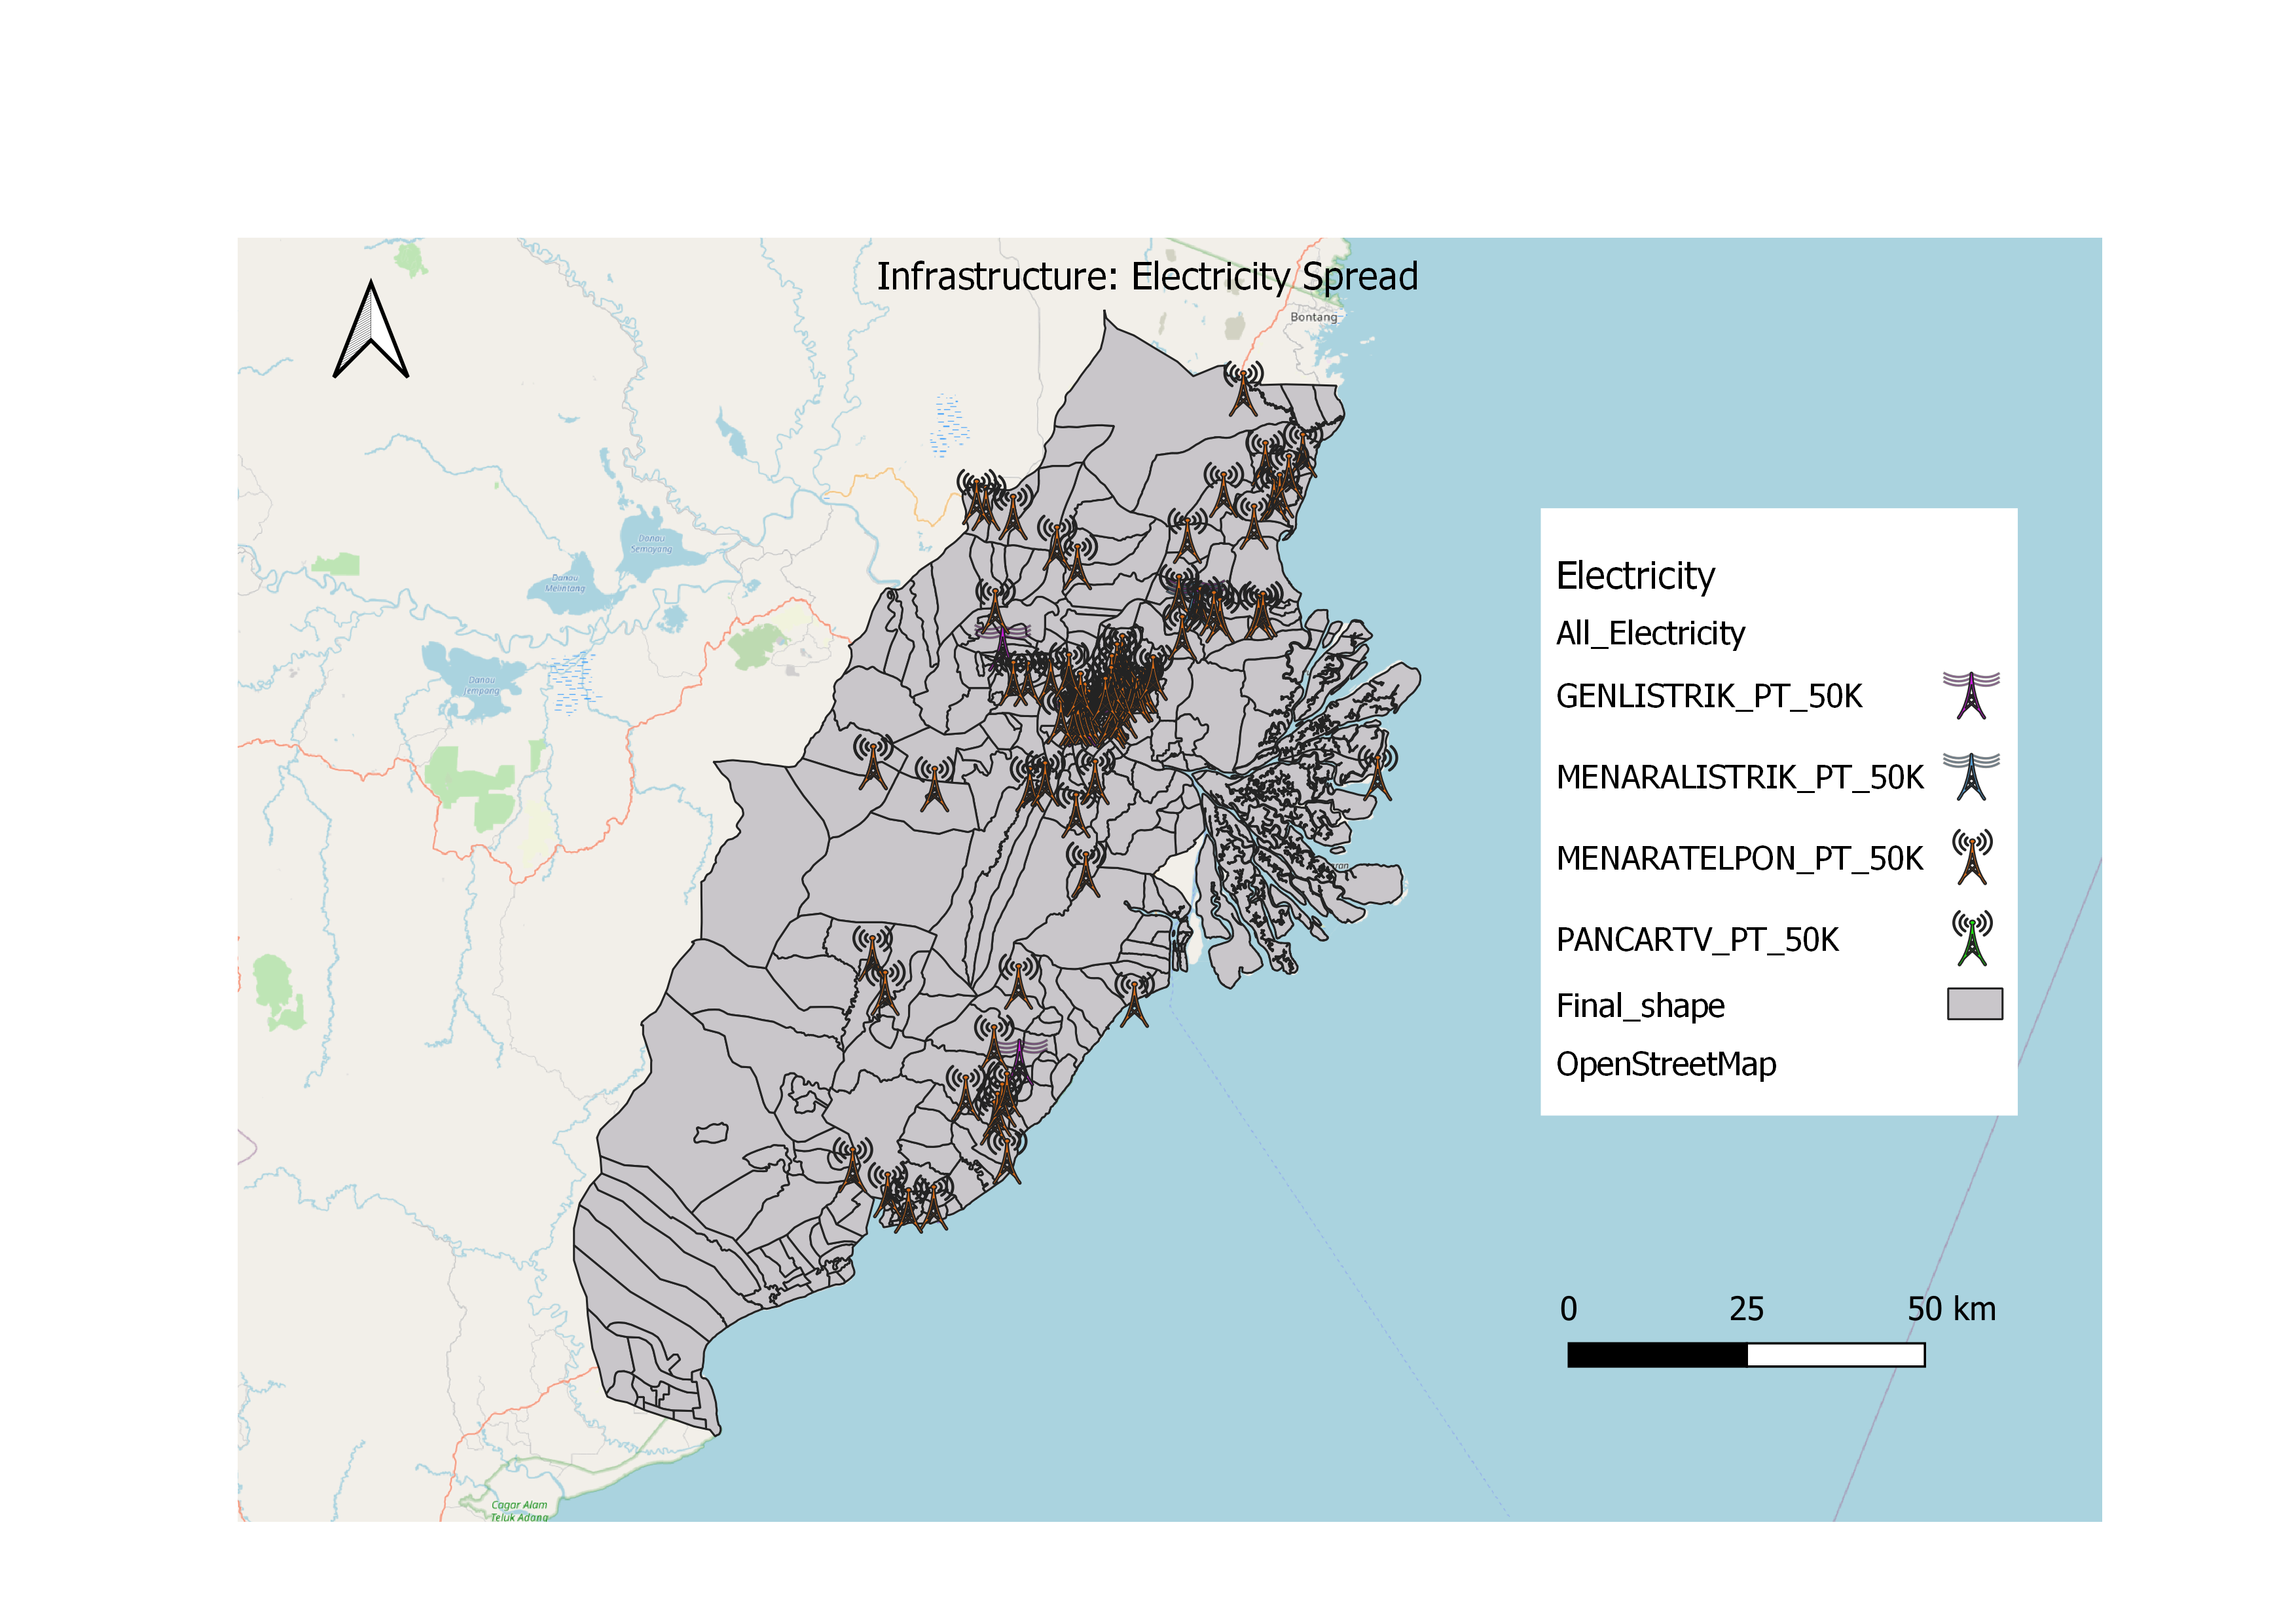Click the 'GENLISTRIK_PT_50K' legend label text

[1709, 696]
